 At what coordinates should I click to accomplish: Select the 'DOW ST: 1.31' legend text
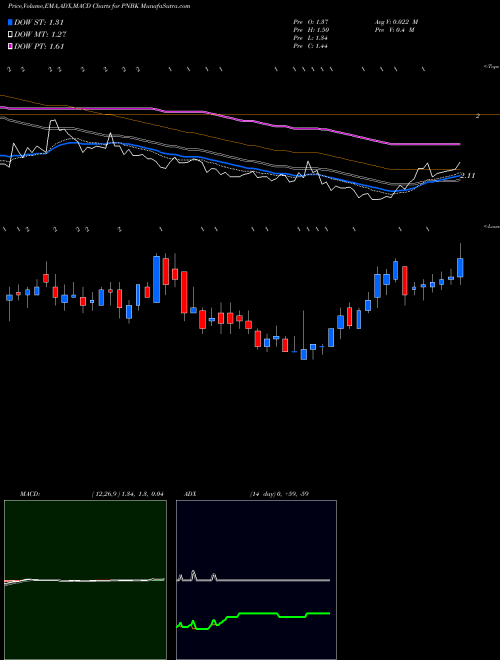(39, 22)
